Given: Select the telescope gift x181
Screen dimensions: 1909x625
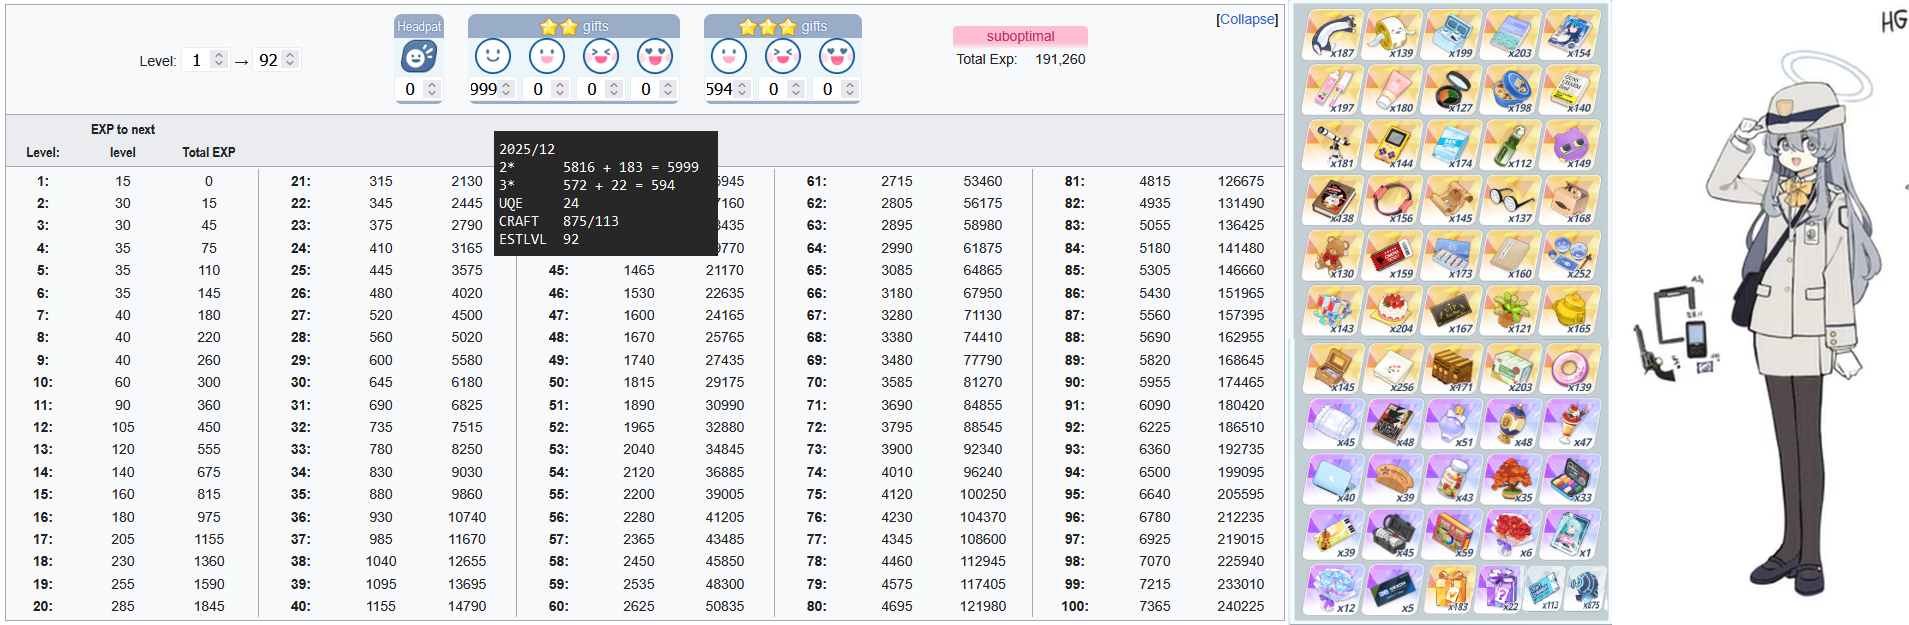Looking at the screenshot, I should 1332,146.
